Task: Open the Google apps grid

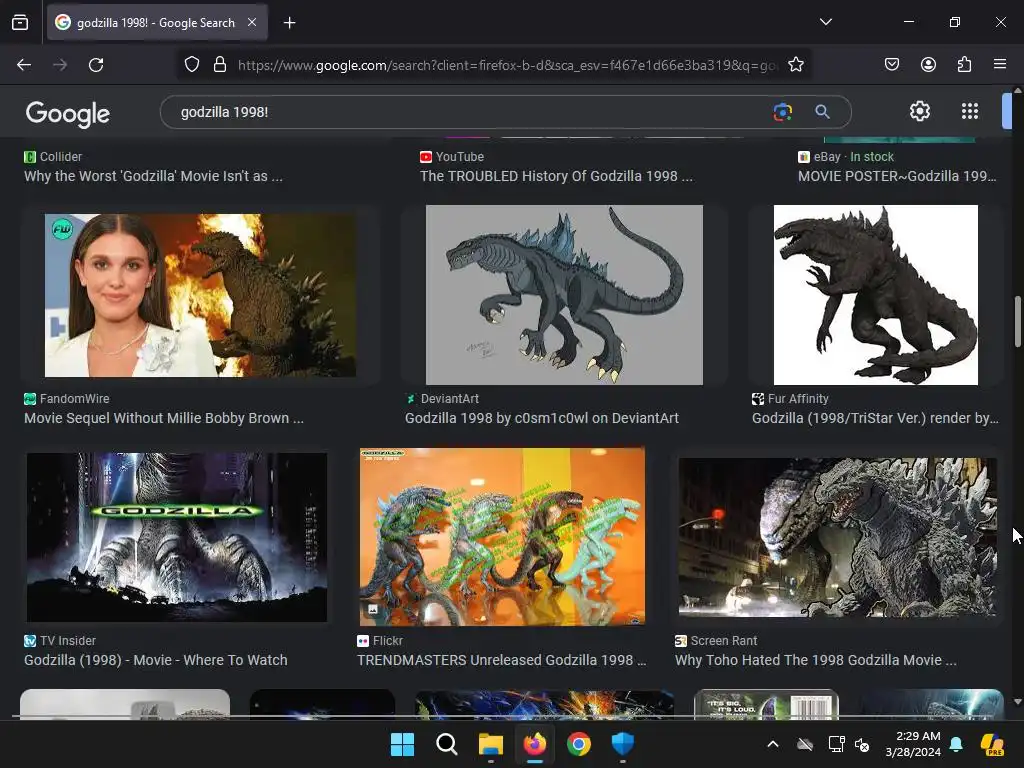Action: [x=970, y=111]
